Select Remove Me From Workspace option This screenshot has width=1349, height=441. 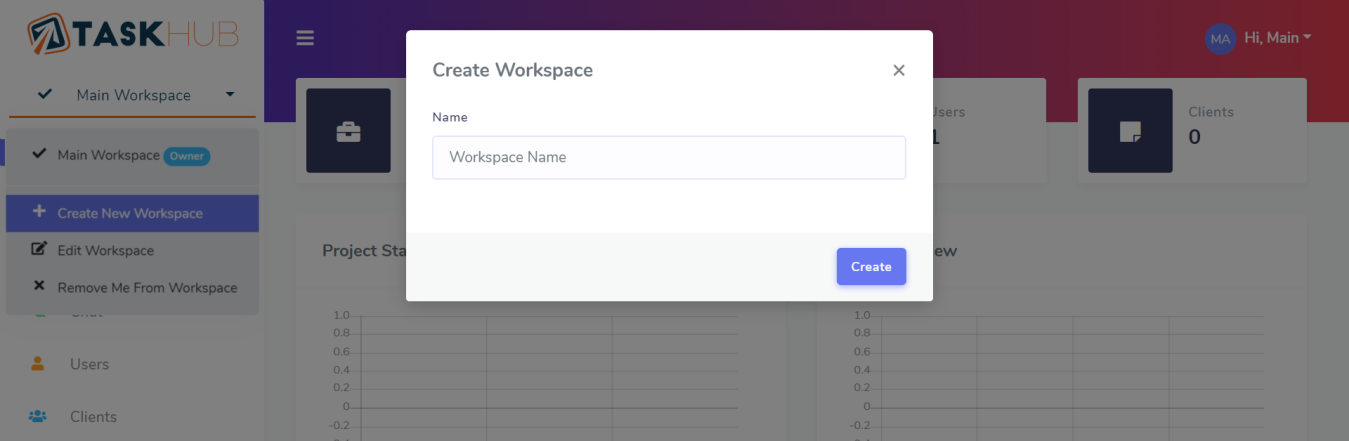coord(147,287)
